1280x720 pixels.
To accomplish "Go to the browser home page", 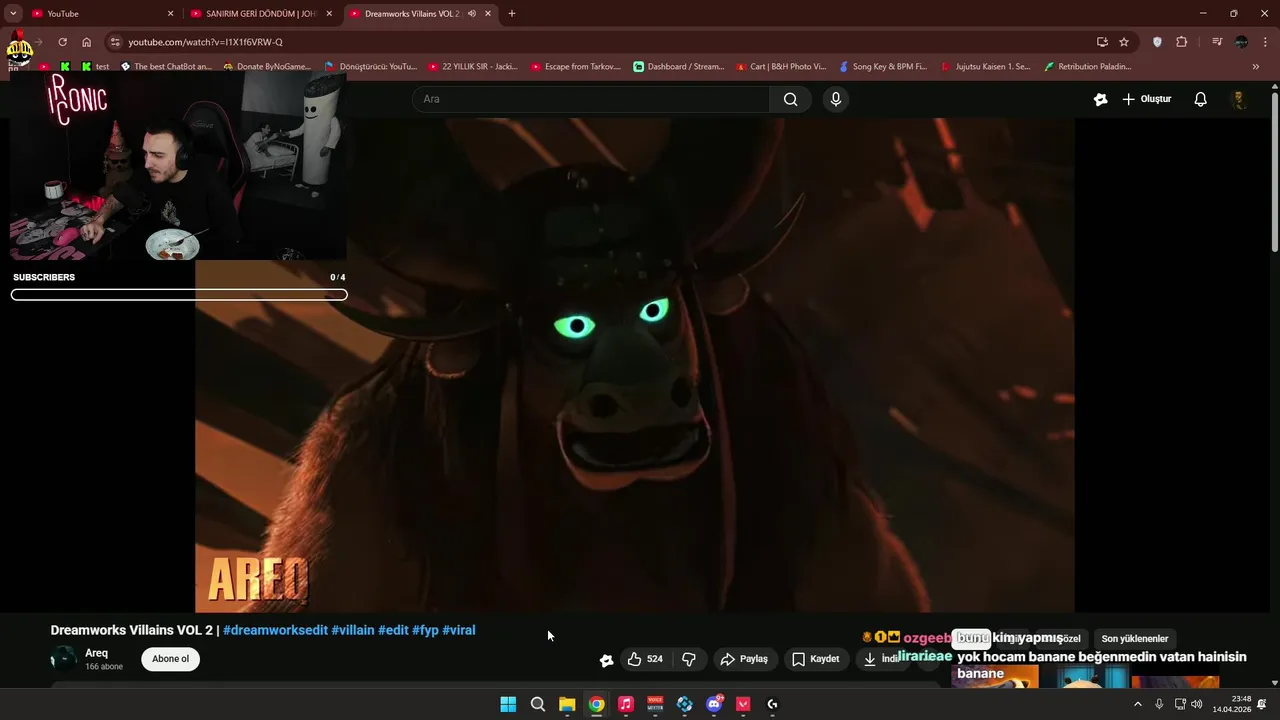I will click(86, 42).
